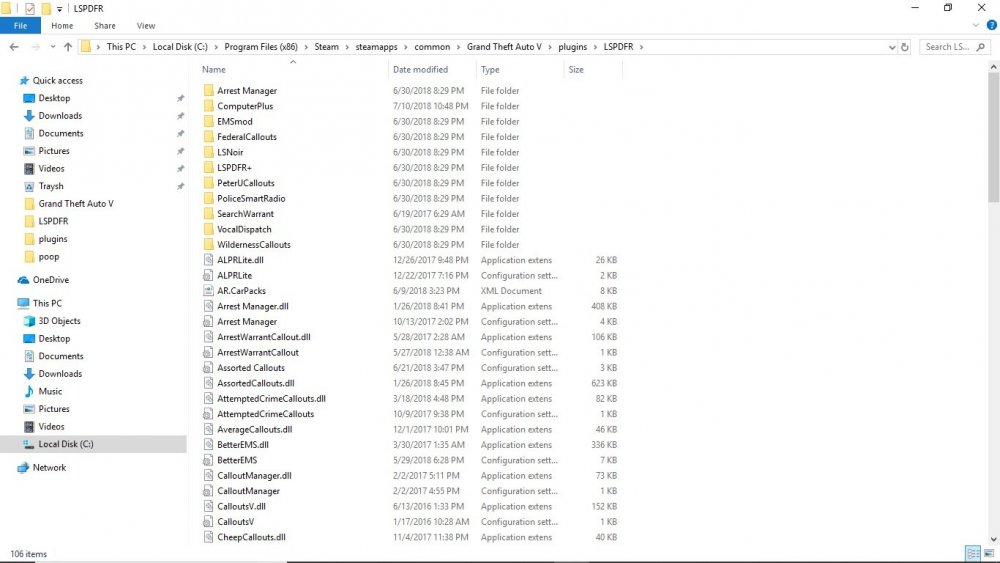Viewport: 1000px width, 563px height.
Task: Click 'Grand Theft Auto V' breadcrumb segment
Action: coord(504,47)
